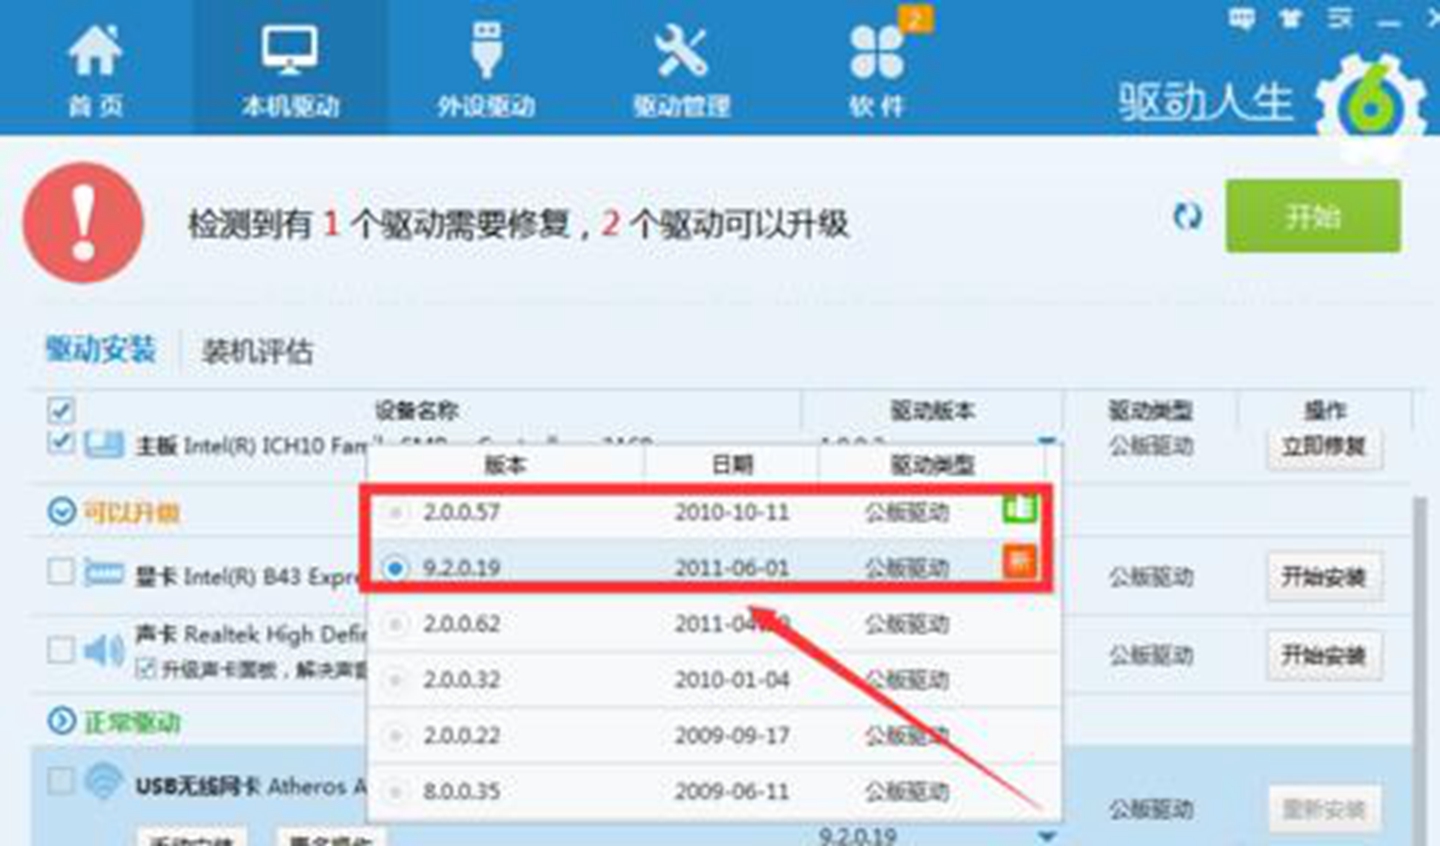Select version 2.0.0.57 radio button
This screenshot has width=1440, height=846.
(x=396, y=513)
